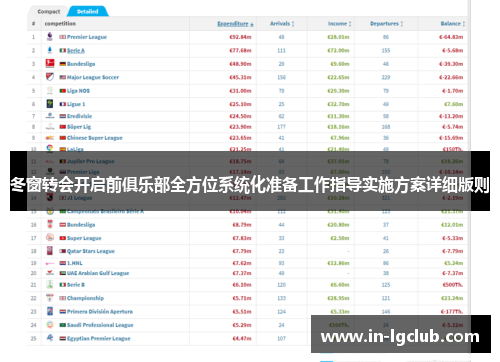
Task: Click Premier League expenditure €92.84m
Action: pyautogui.click(x=240, y=37)
